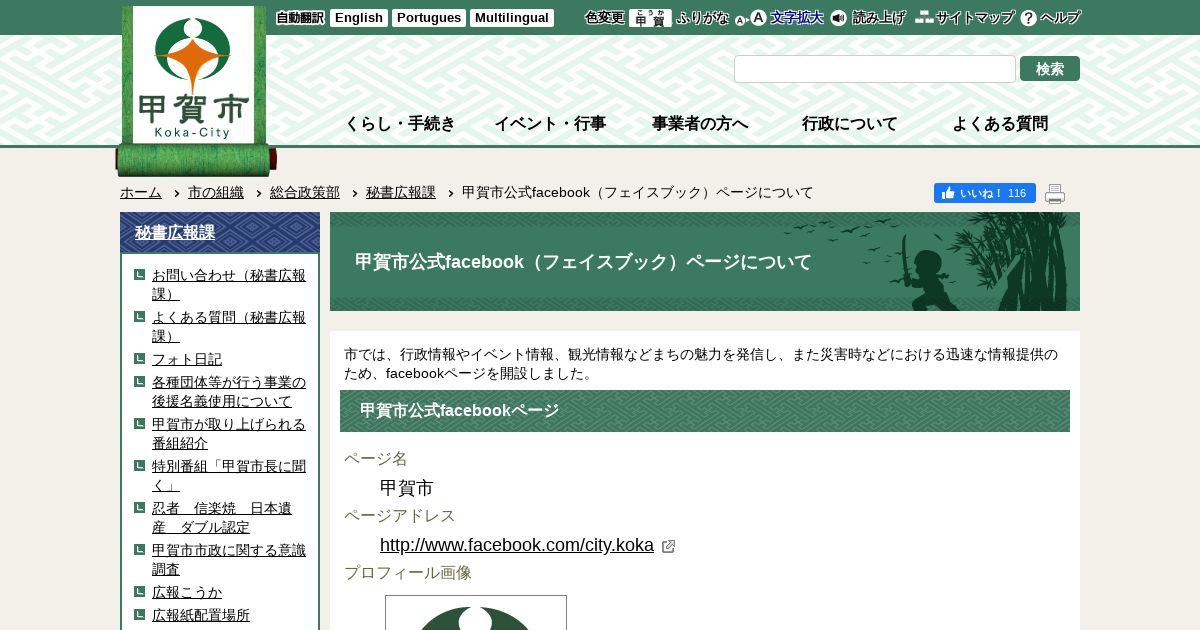Open 甲賀市が取り上げられる番組紹介 link
Image resolution: width=1200 pixels, height=630 pixels.
point(229,433)
